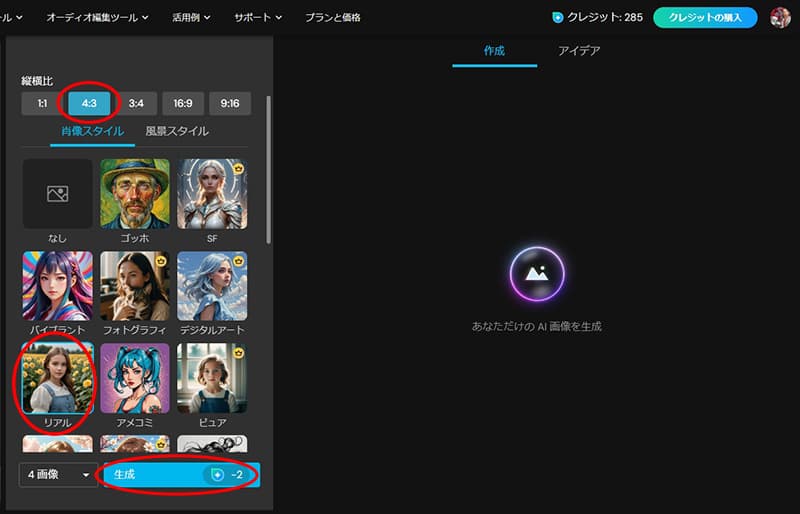
Task: Click the image generation placeholder icon
Action: pos(537,274)
